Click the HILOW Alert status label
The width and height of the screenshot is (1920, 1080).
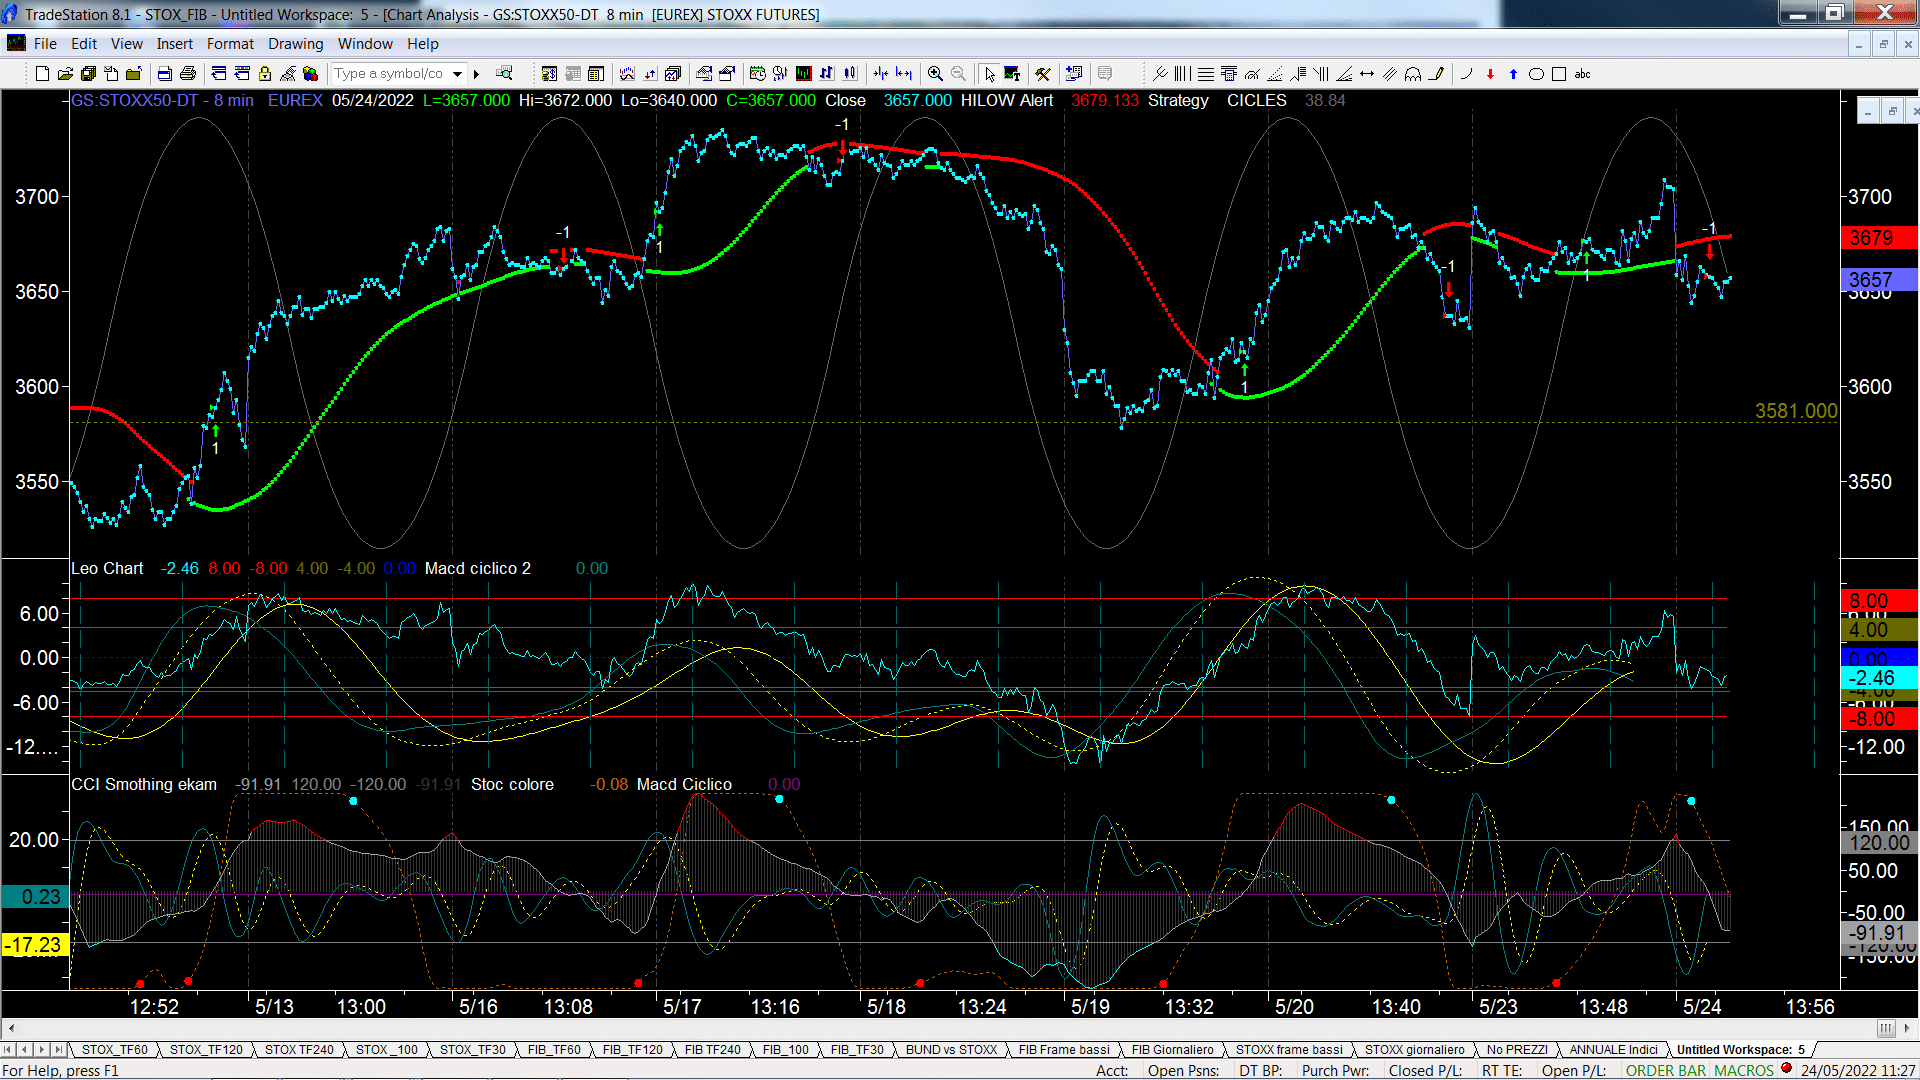click(1007, 100)
